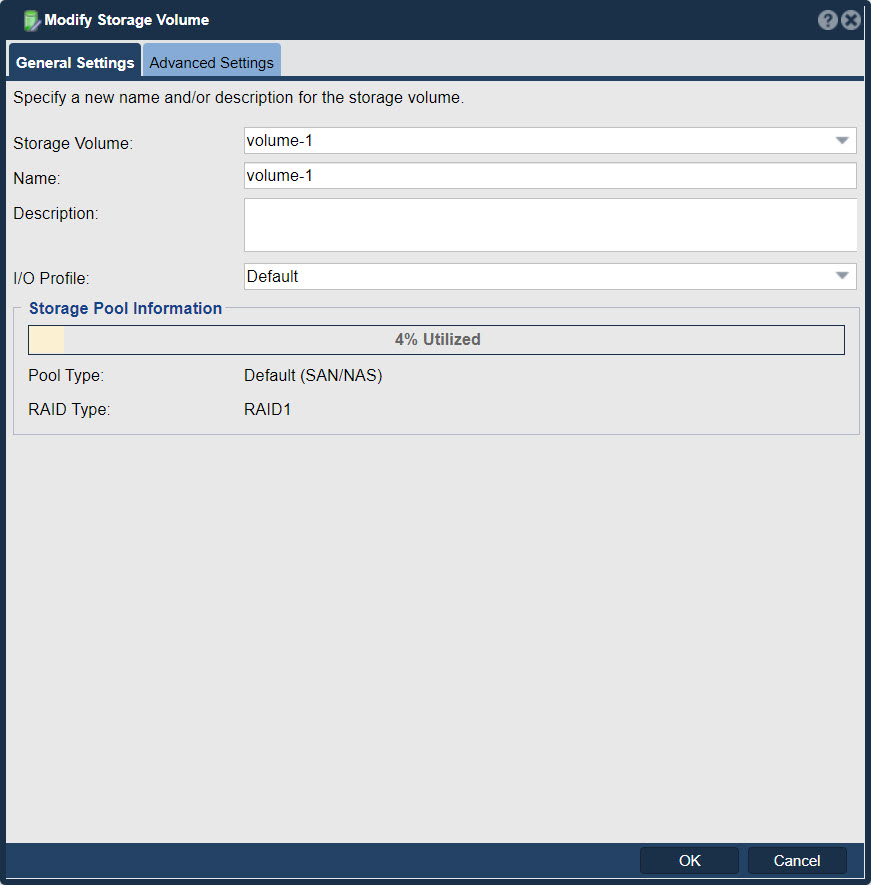Click the Storage Pool Information heading
This screenshot has width=871, height=885.
[125, 308]
